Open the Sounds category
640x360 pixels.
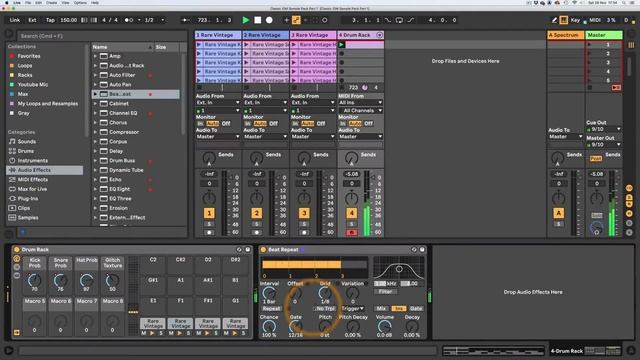pos(27,142)
